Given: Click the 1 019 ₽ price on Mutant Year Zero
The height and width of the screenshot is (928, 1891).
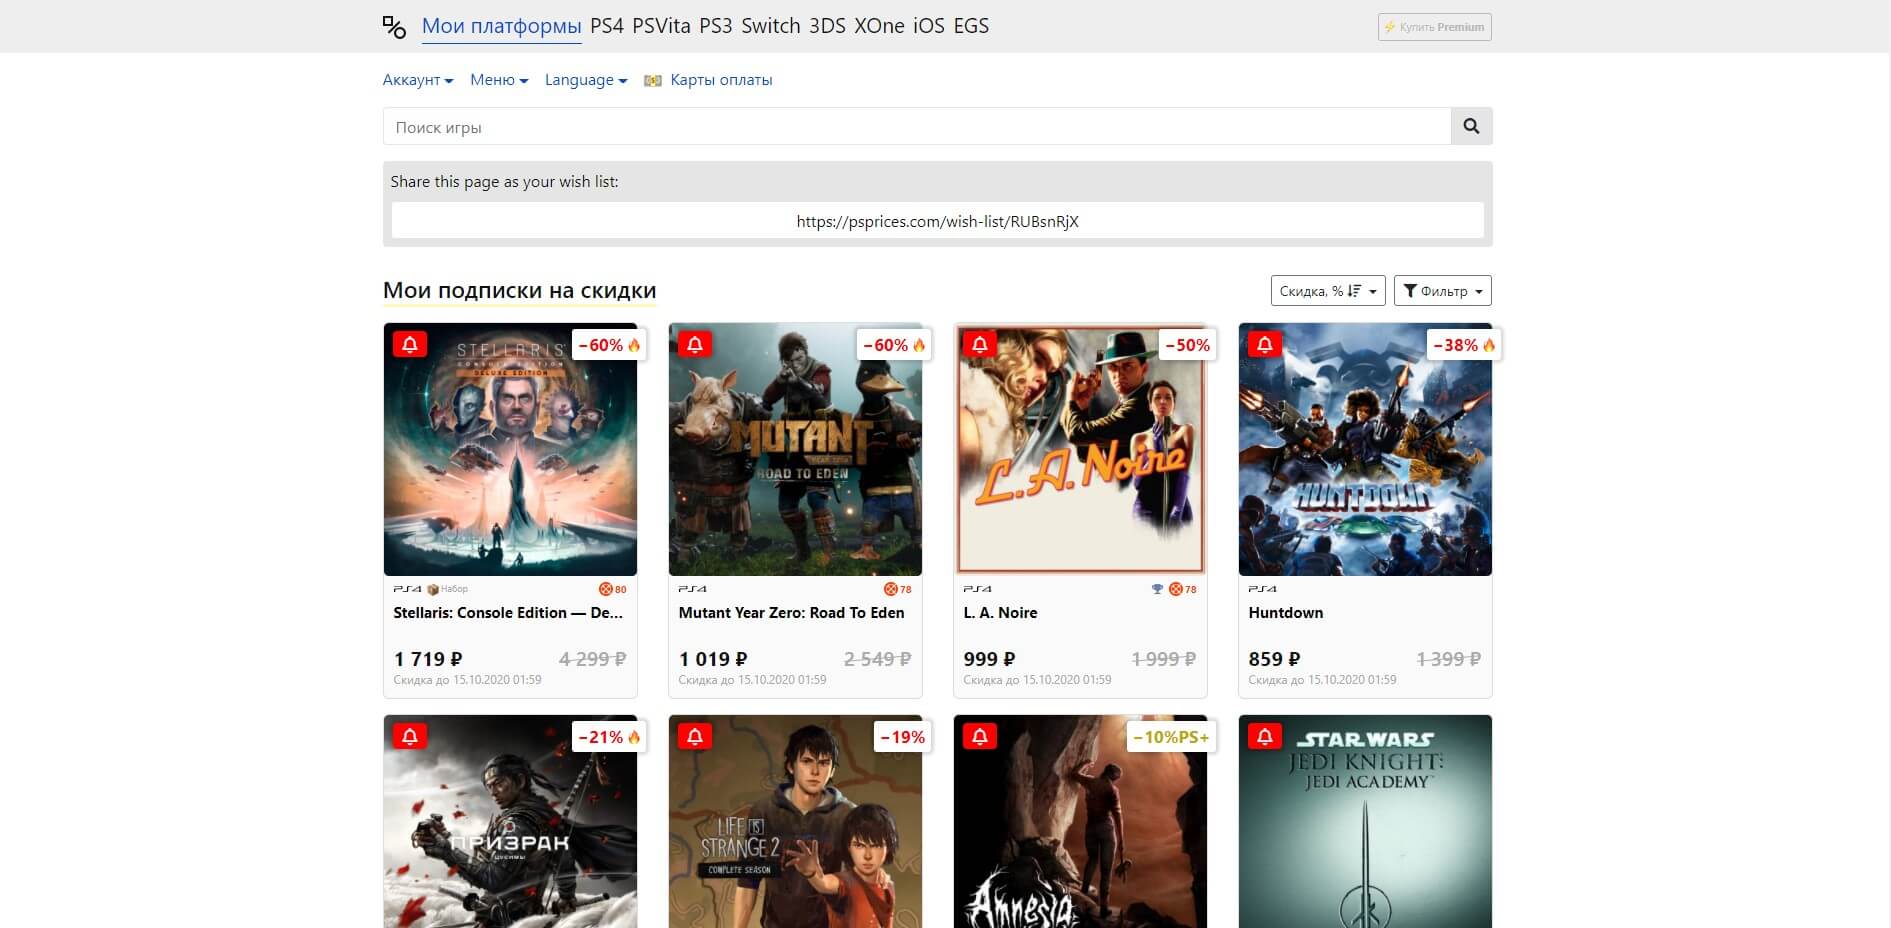Looking at the screenshot, I should 713,659.
